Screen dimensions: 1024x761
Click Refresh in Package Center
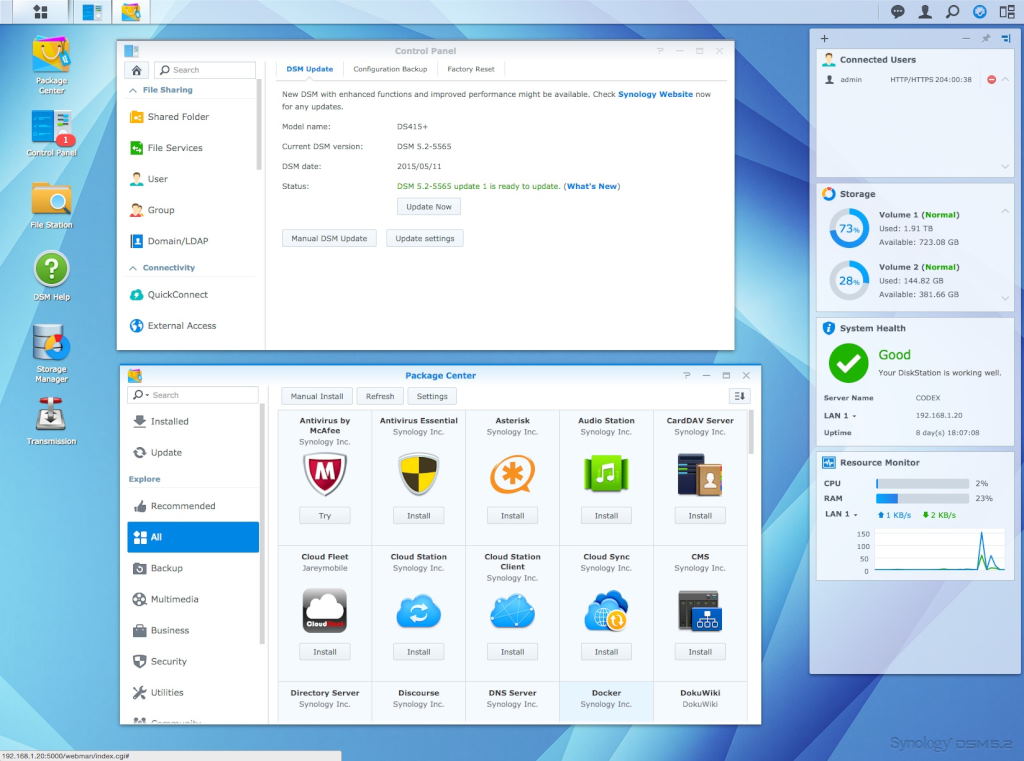(x=380, y=396)
